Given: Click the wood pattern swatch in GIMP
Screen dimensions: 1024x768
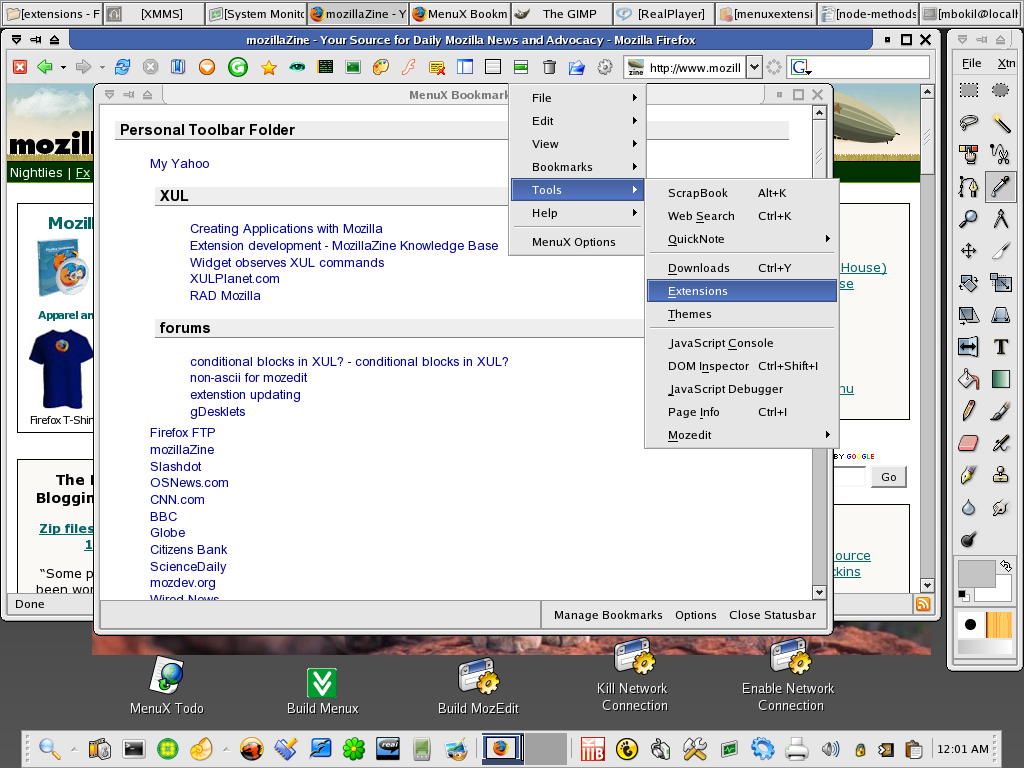Looking at the screenshot, I should (999, 624).
